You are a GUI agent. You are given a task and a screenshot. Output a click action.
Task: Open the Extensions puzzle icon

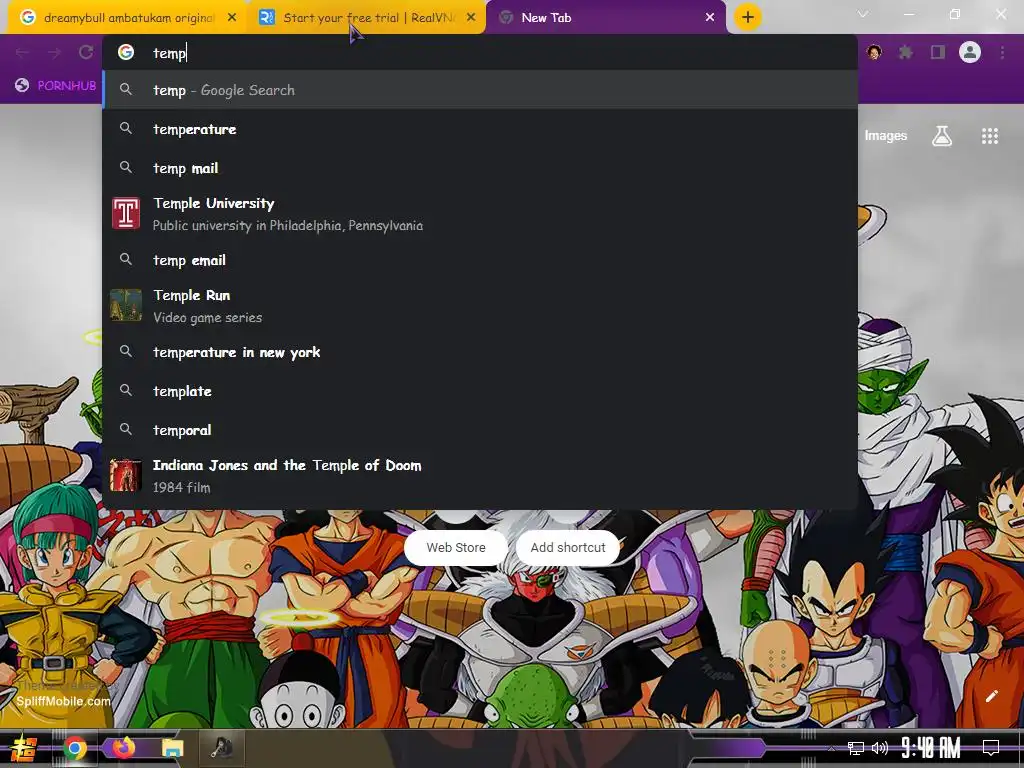tap(906, 52)
